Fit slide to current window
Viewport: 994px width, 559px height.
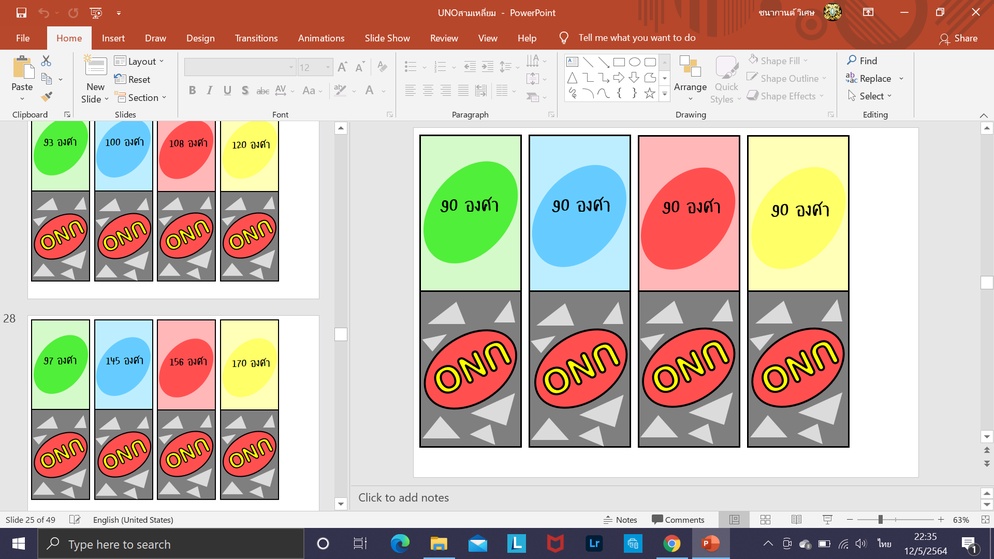[x=985, y=520]
